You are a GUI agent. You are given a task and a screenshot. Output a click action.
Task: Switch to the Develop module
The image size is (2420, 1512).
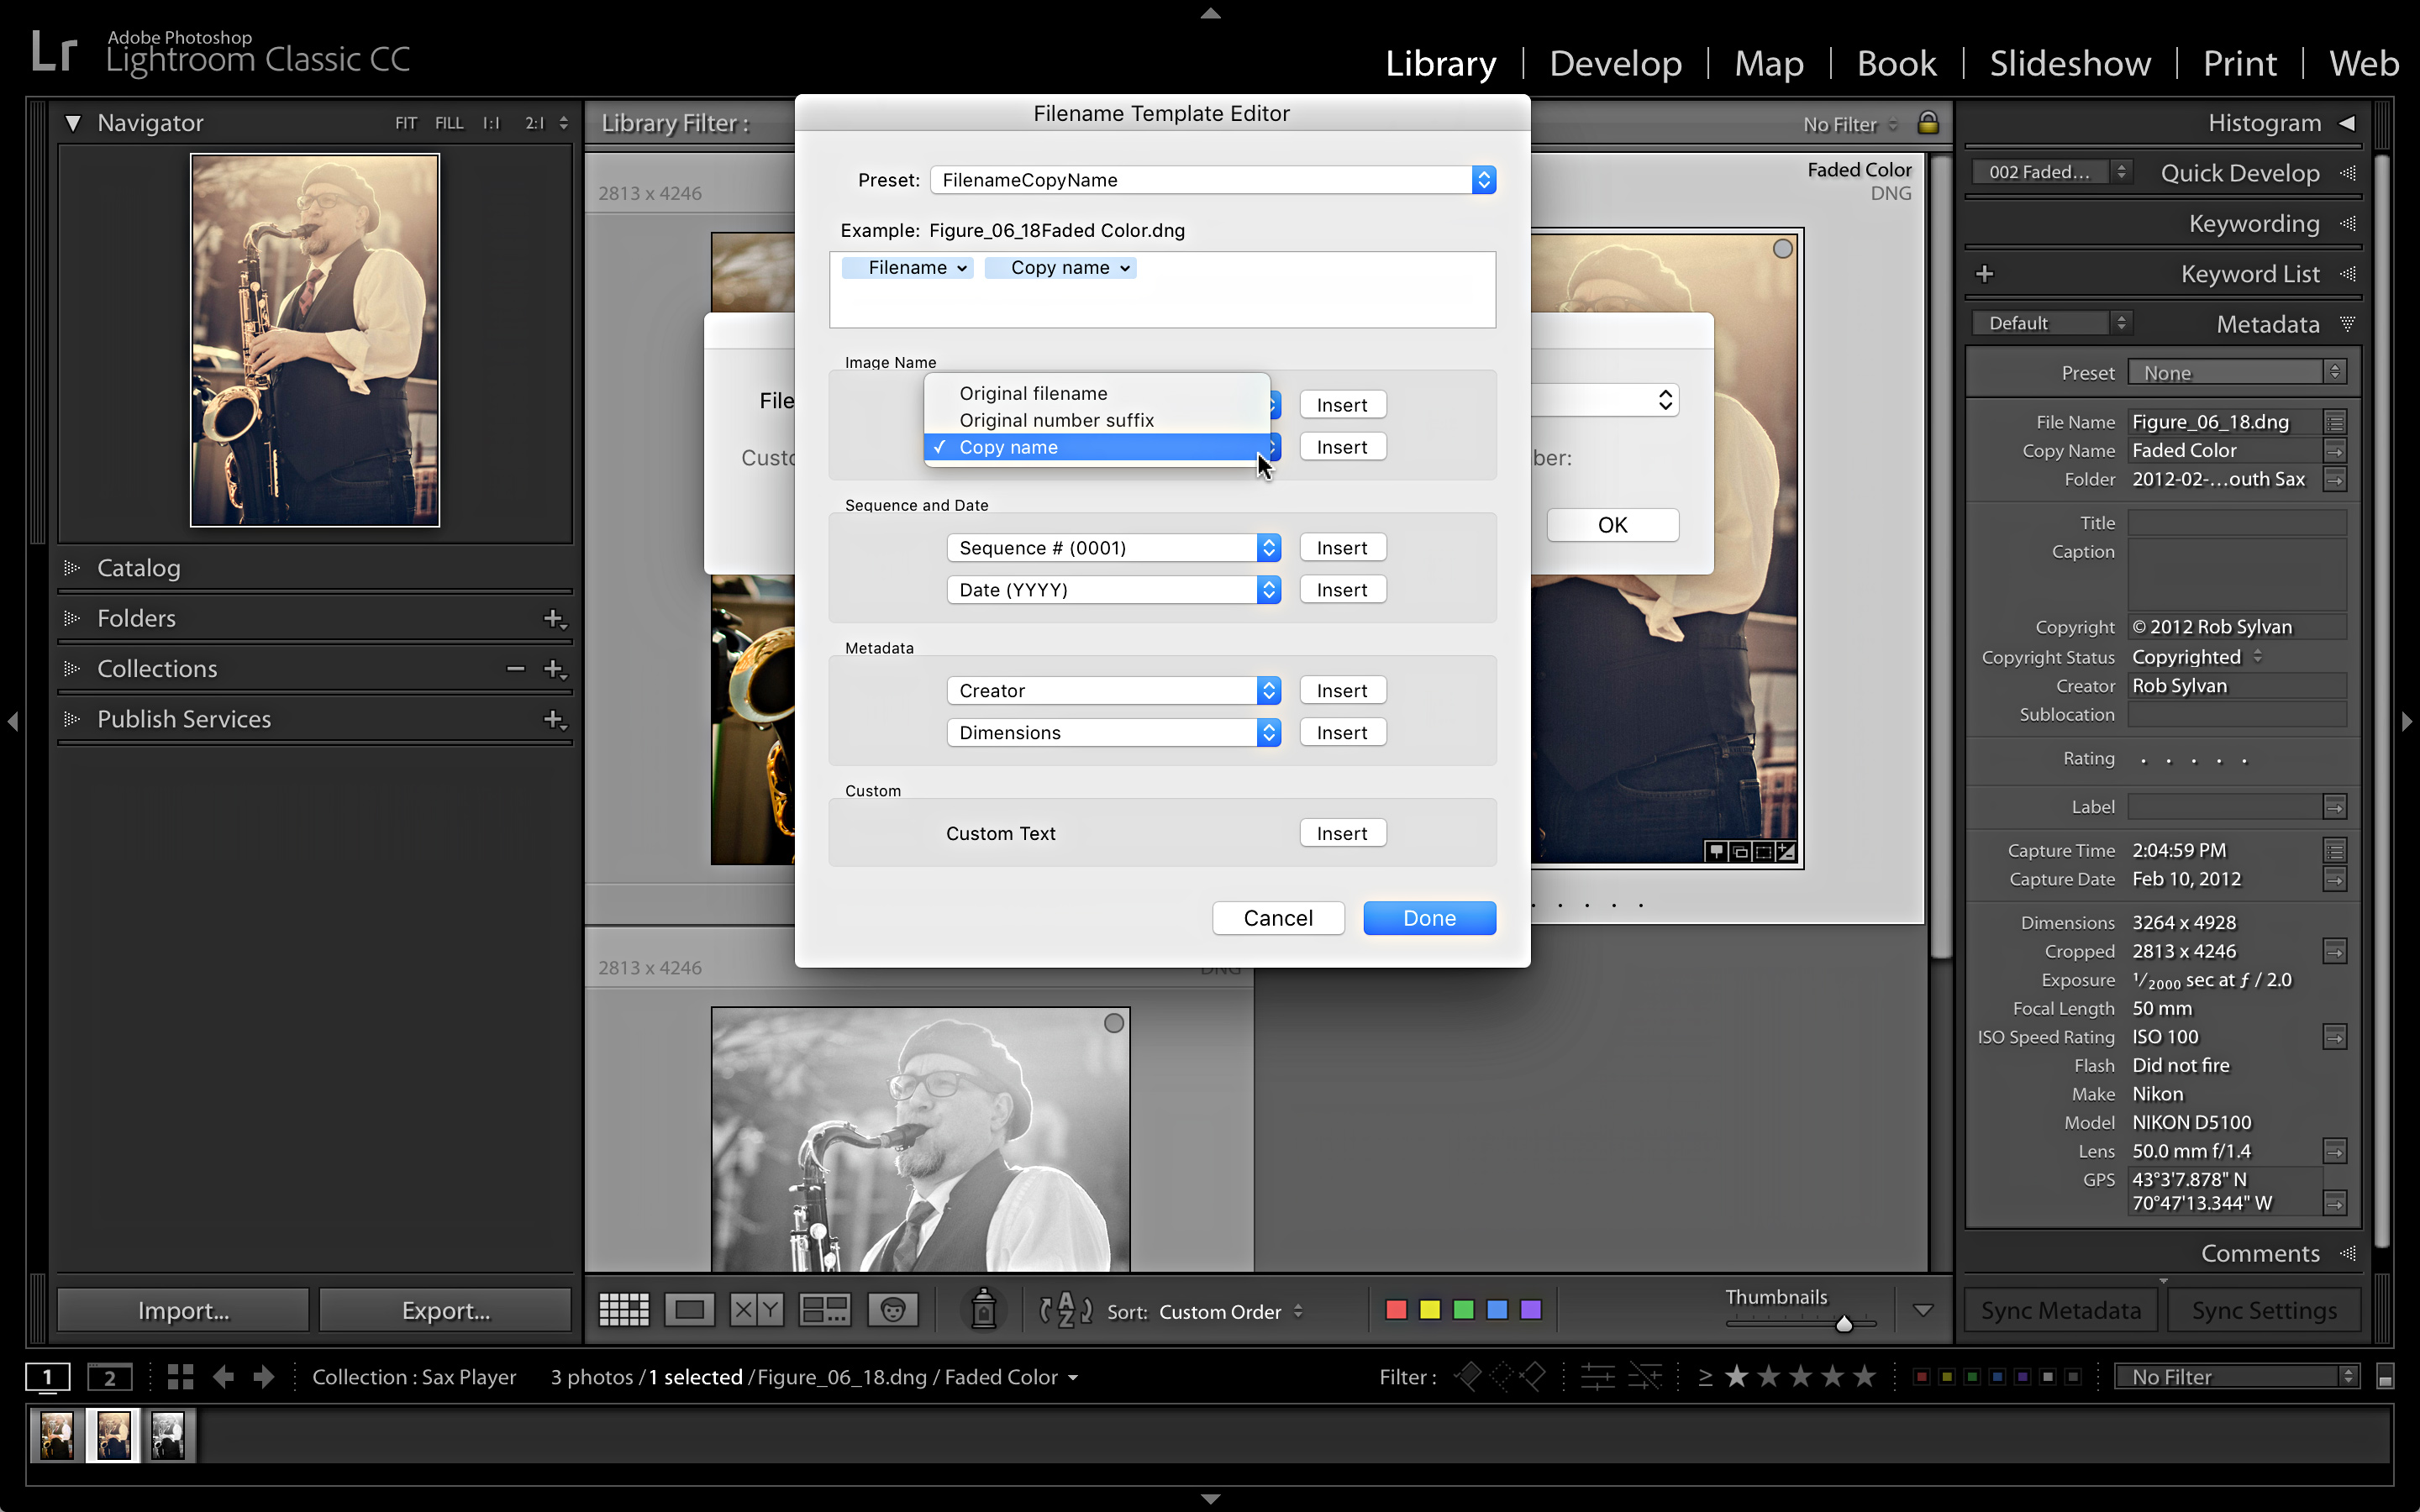pyautogui.click(x=1614, y=62)
